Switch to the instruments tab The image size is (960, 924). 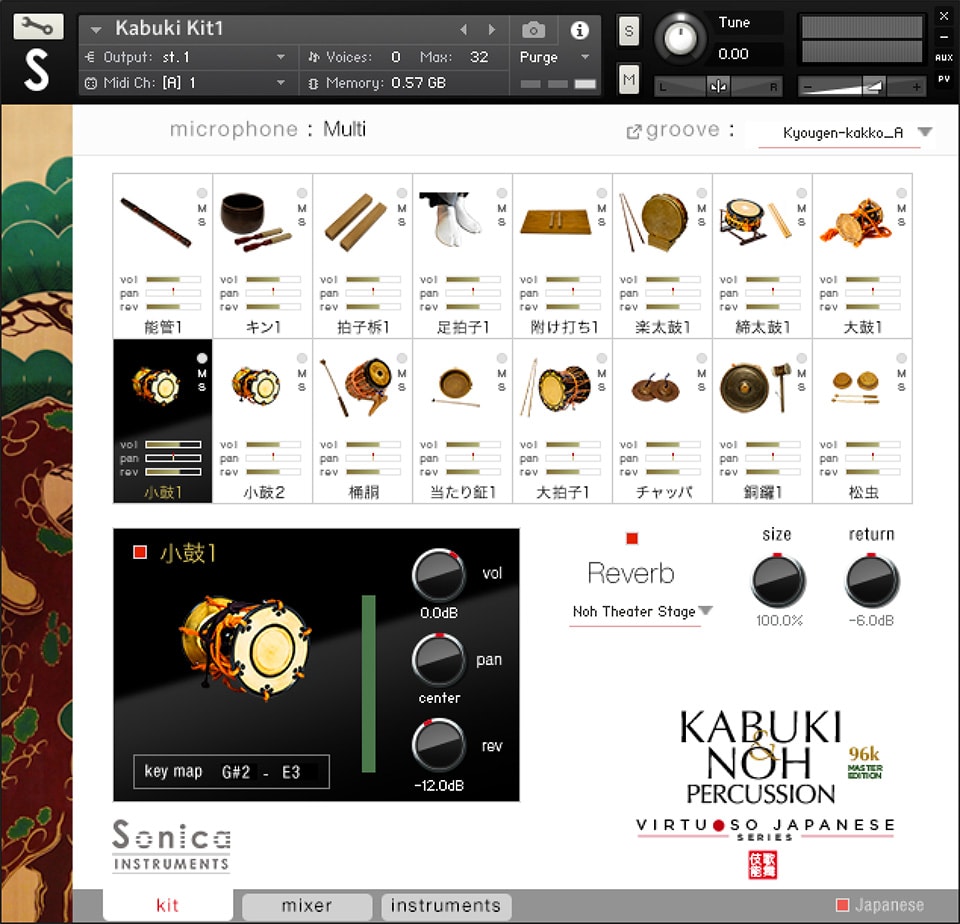[446, 906]
